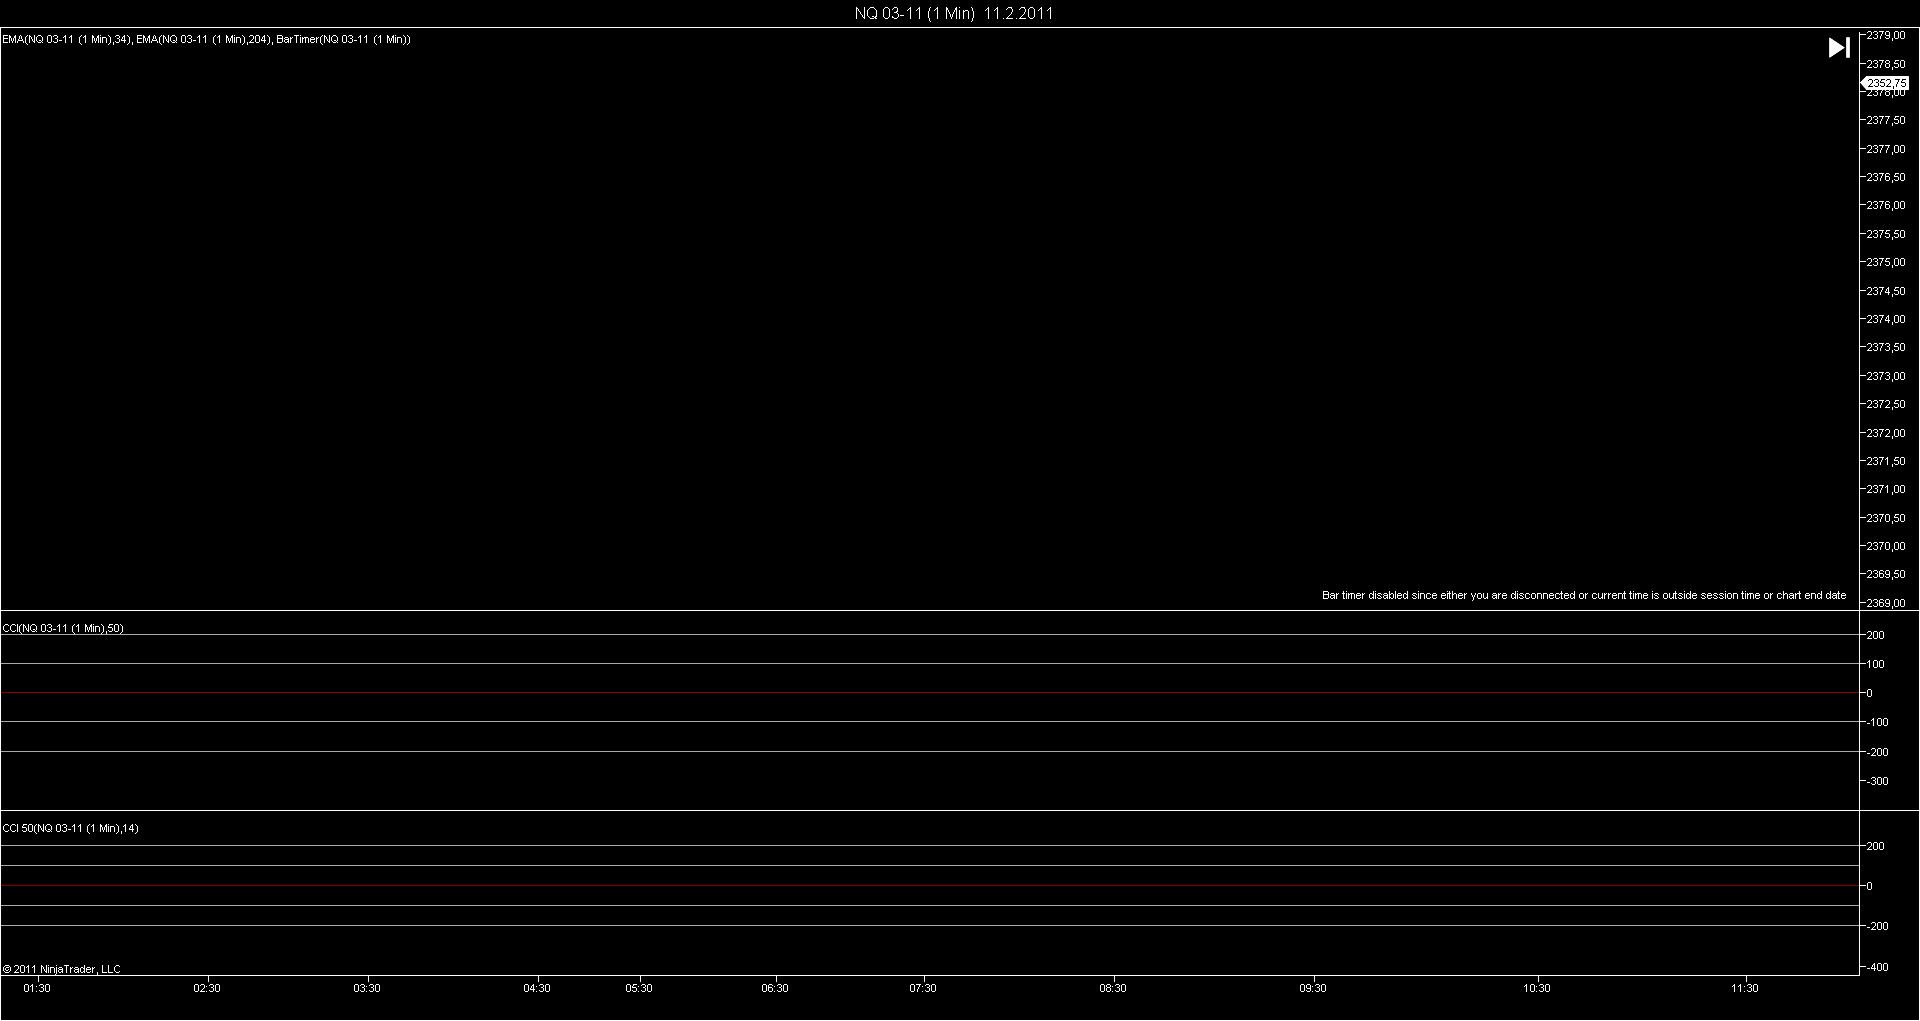Click the chart title NQ 03-11 (1 Min) 11.2.2011

point(954,13)
